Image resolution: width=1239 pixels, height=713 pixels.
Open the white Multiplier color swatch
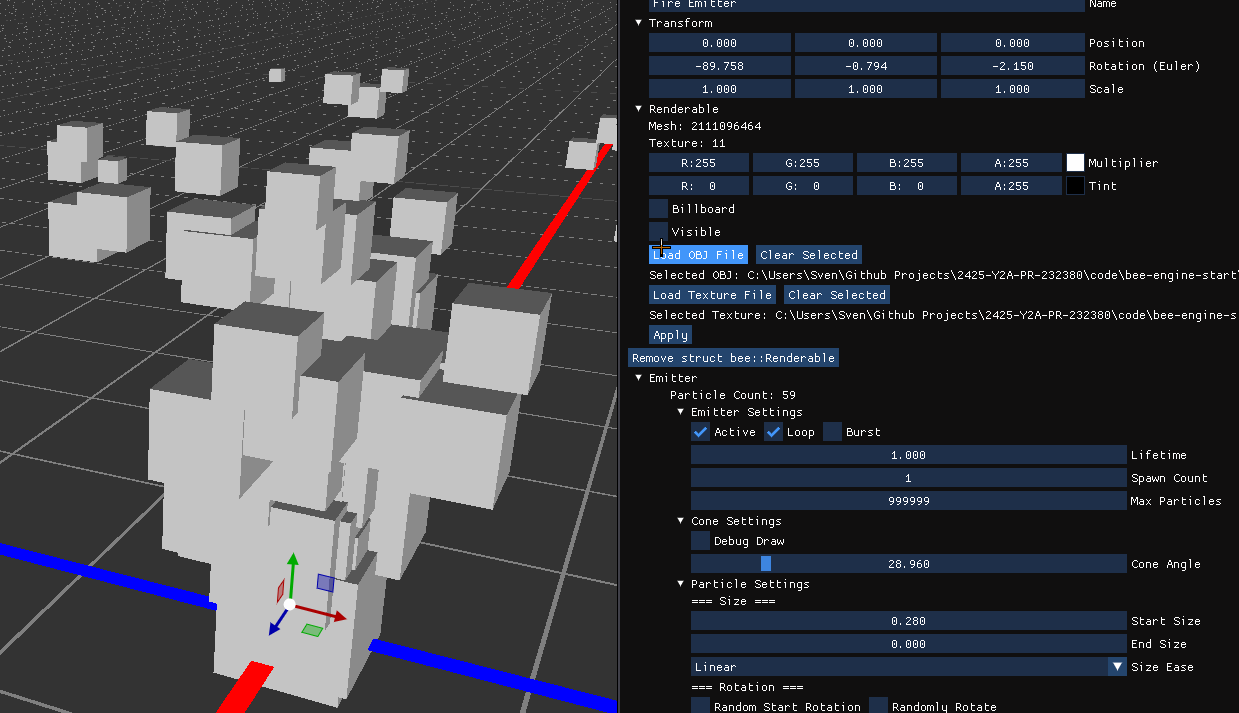point(1075,163)
